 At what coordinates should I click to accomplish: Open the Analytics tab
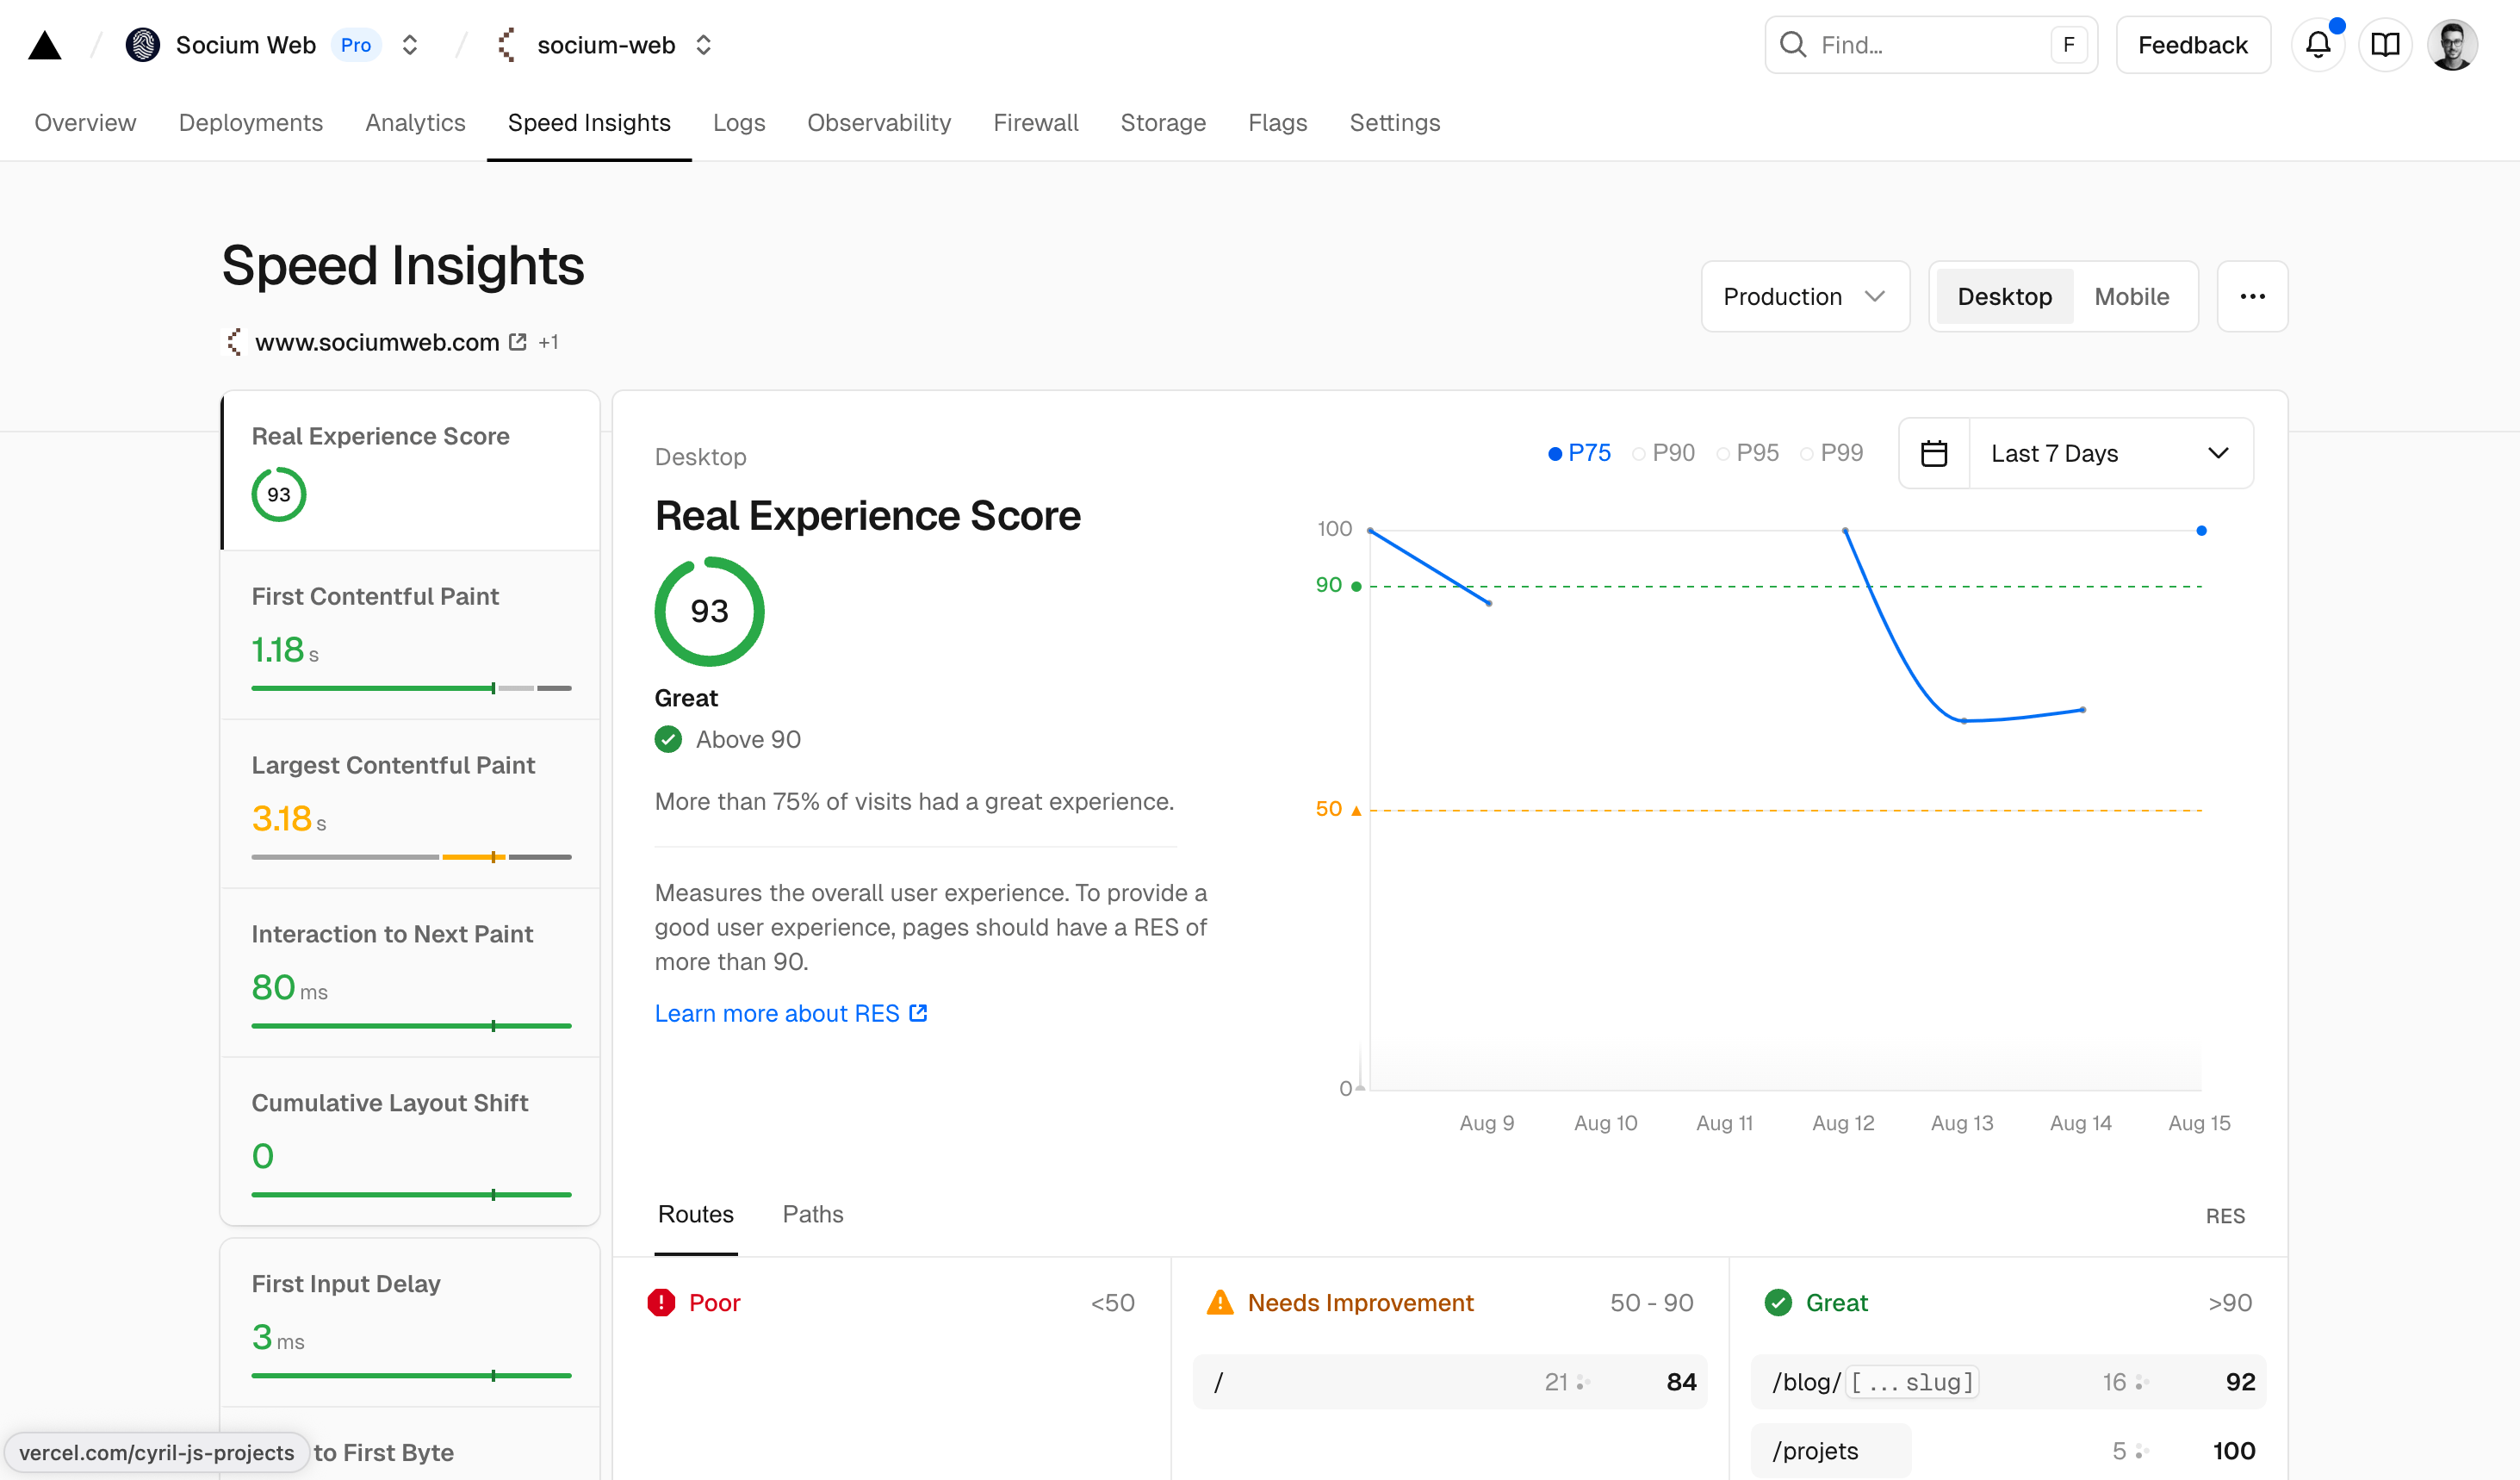click(x=415, y=122)
